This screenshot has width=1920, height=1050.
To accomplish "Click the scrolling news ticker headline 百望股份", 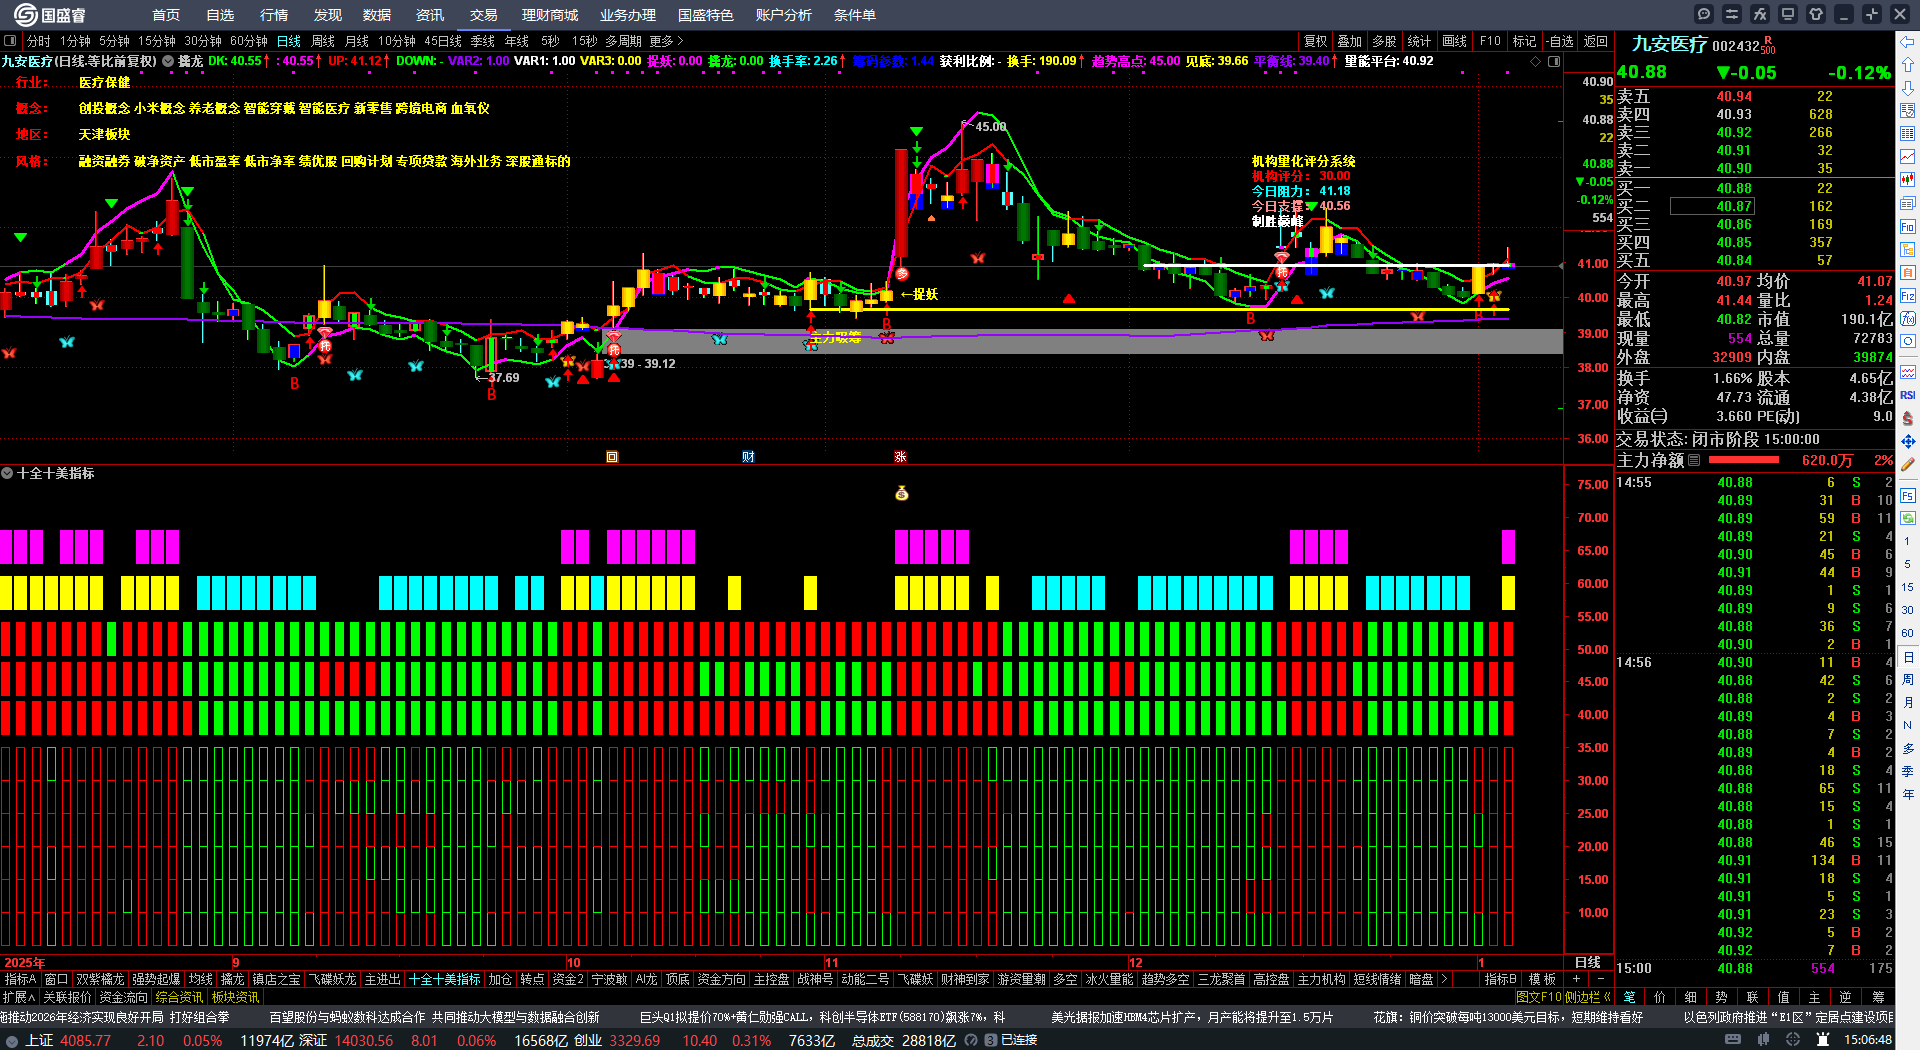I will pos(433,1017).
